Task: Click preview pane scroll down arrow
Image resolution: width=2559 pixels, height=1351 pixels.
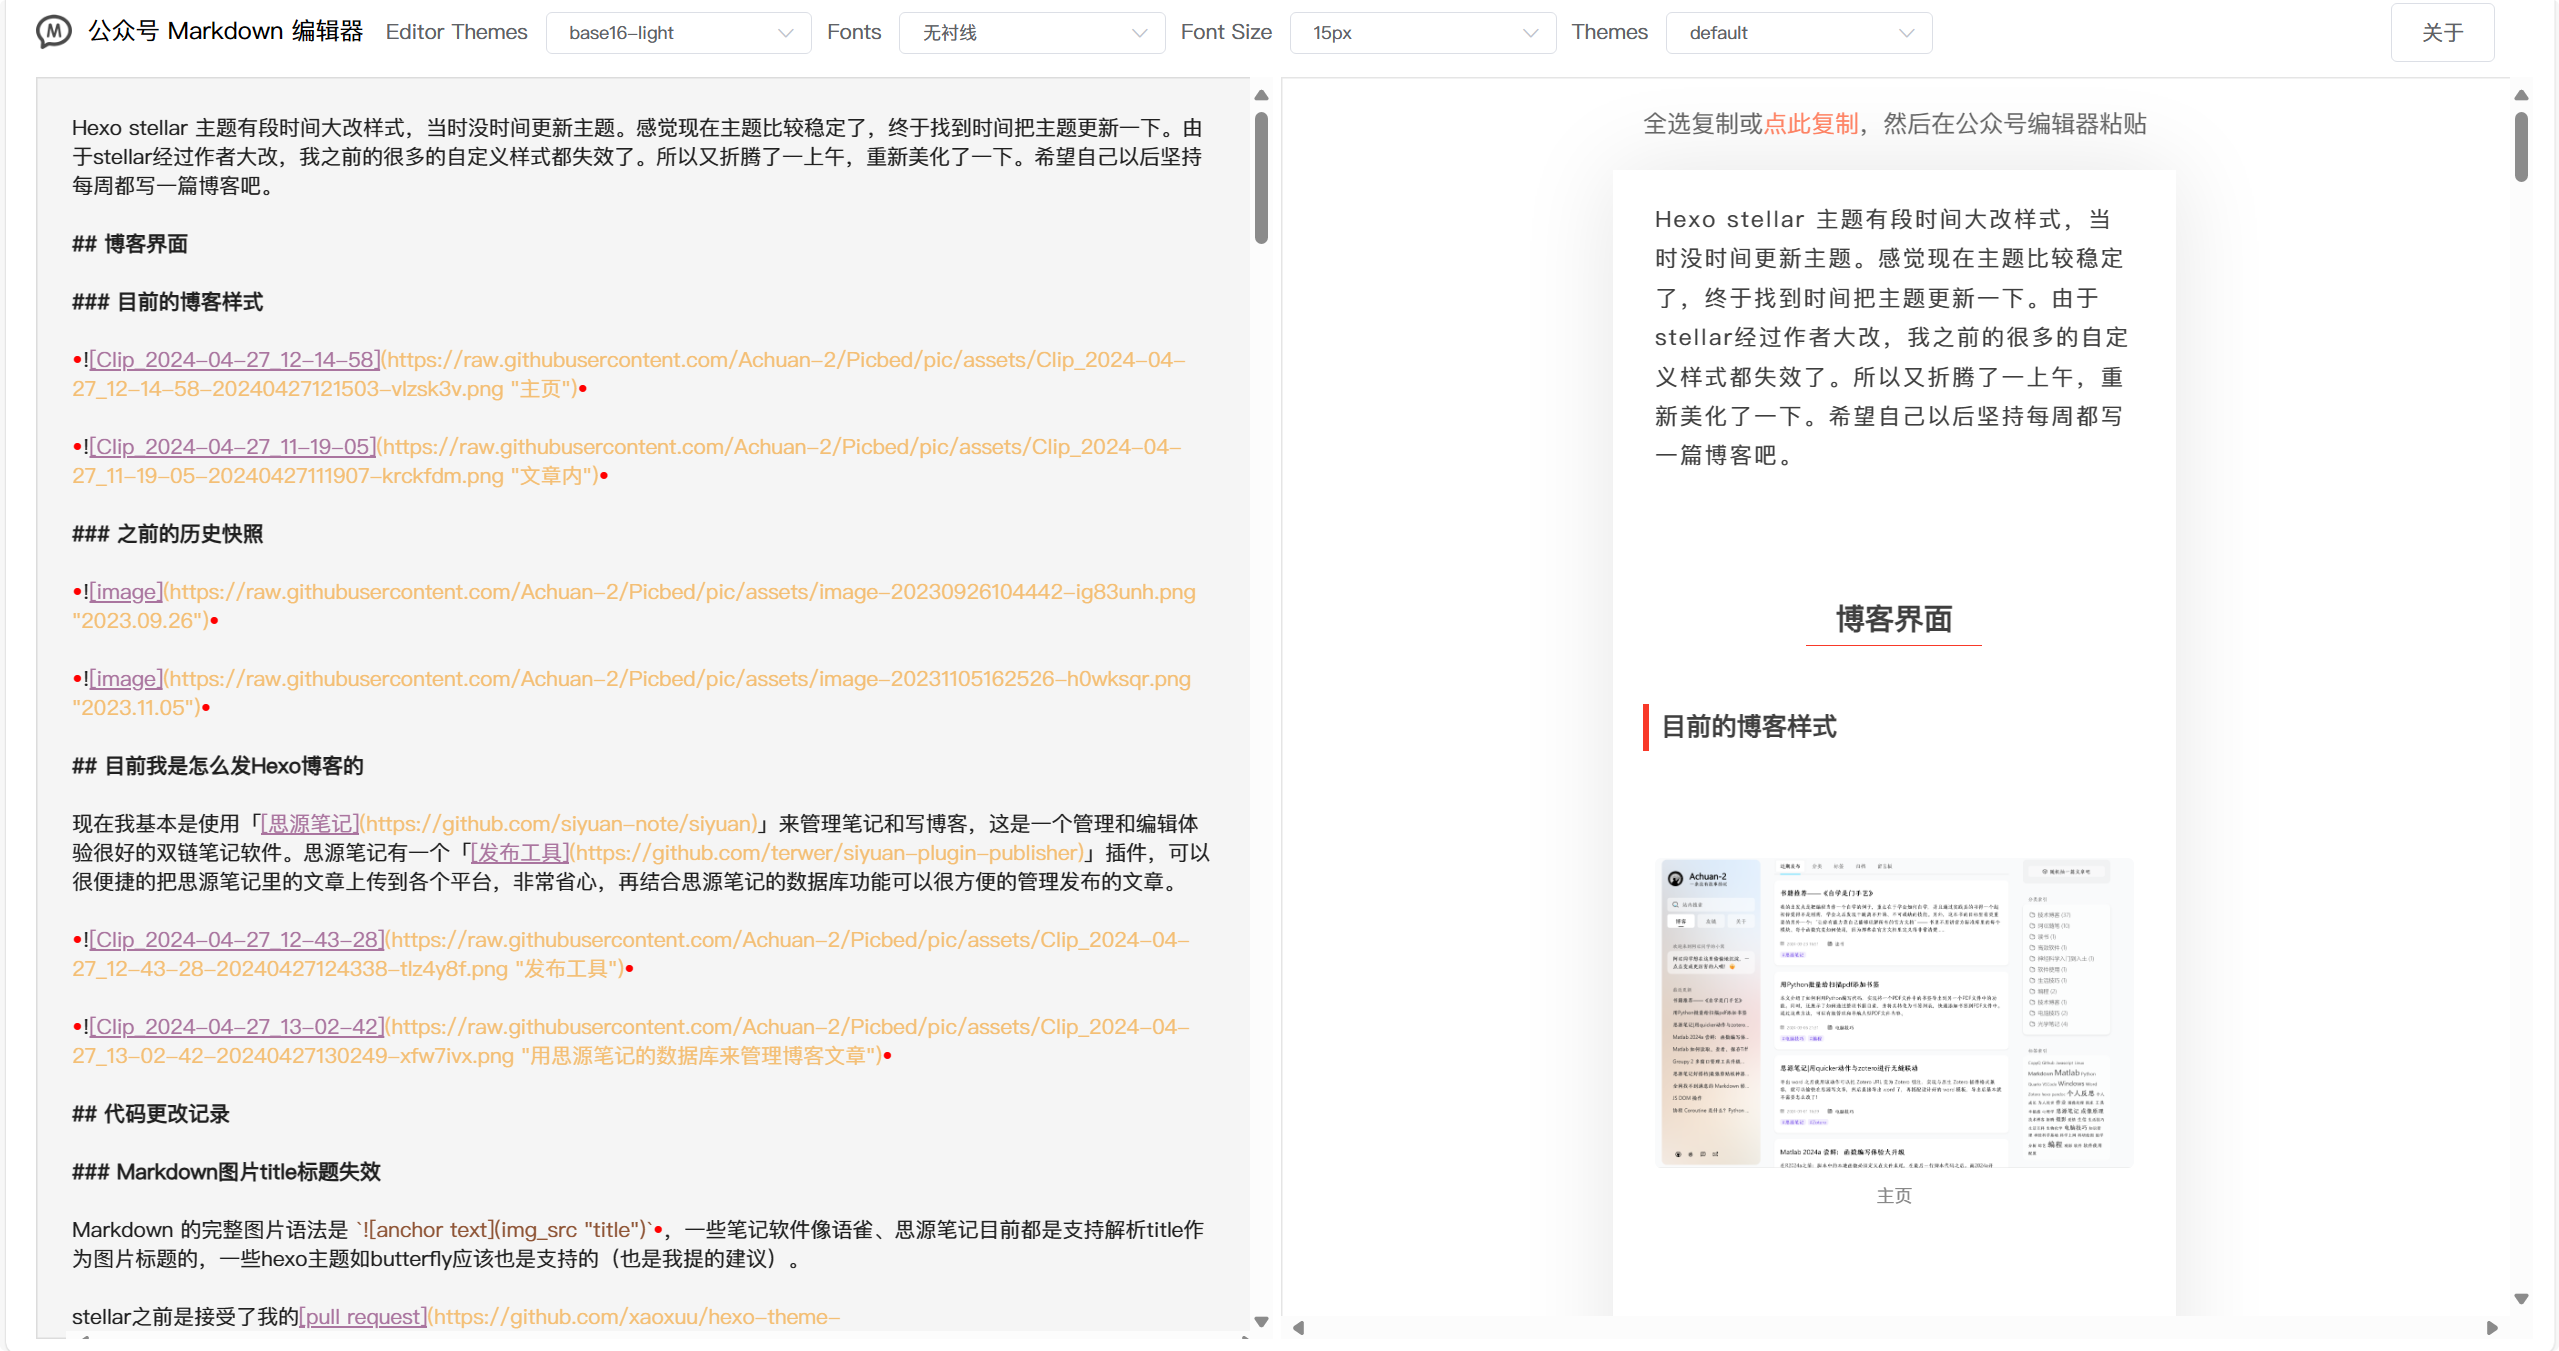Action: (2521, 1299)
